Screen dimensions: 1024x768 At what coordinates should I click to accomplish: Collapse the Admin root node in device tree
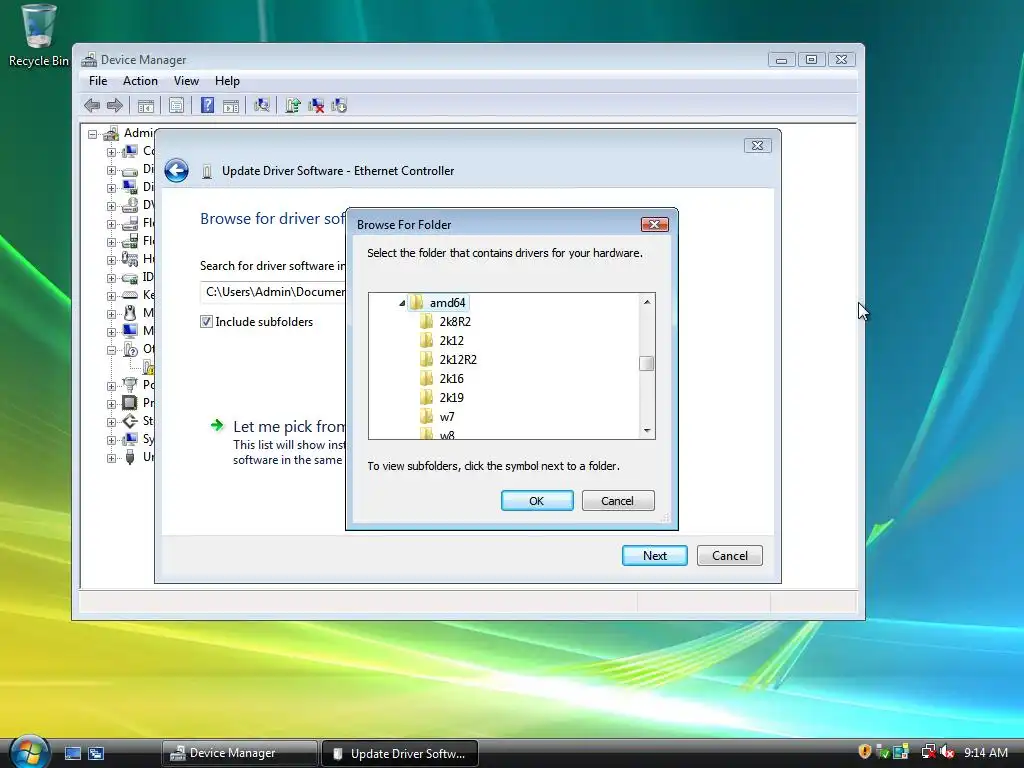[x=93, y=134]
